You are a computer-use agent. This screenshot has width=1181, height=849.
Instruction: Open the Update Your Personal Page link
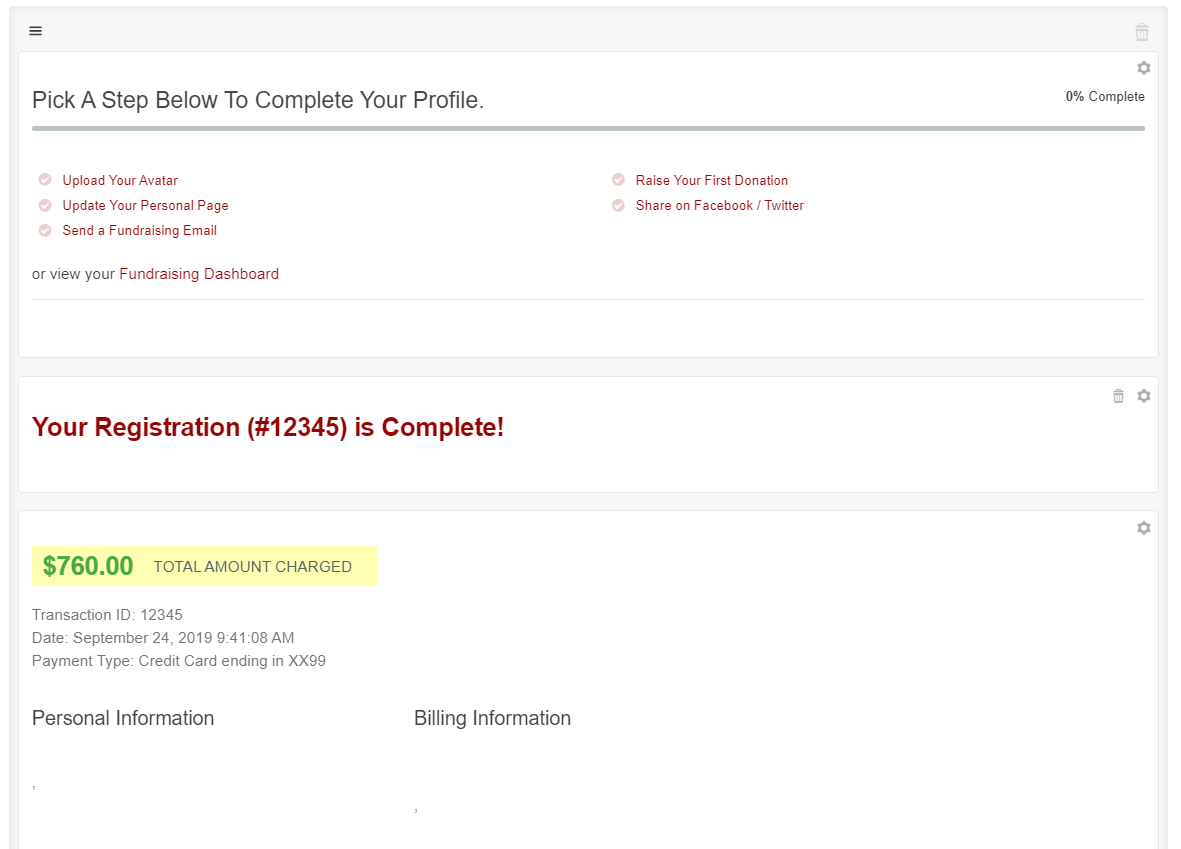(x=145, y=206)
